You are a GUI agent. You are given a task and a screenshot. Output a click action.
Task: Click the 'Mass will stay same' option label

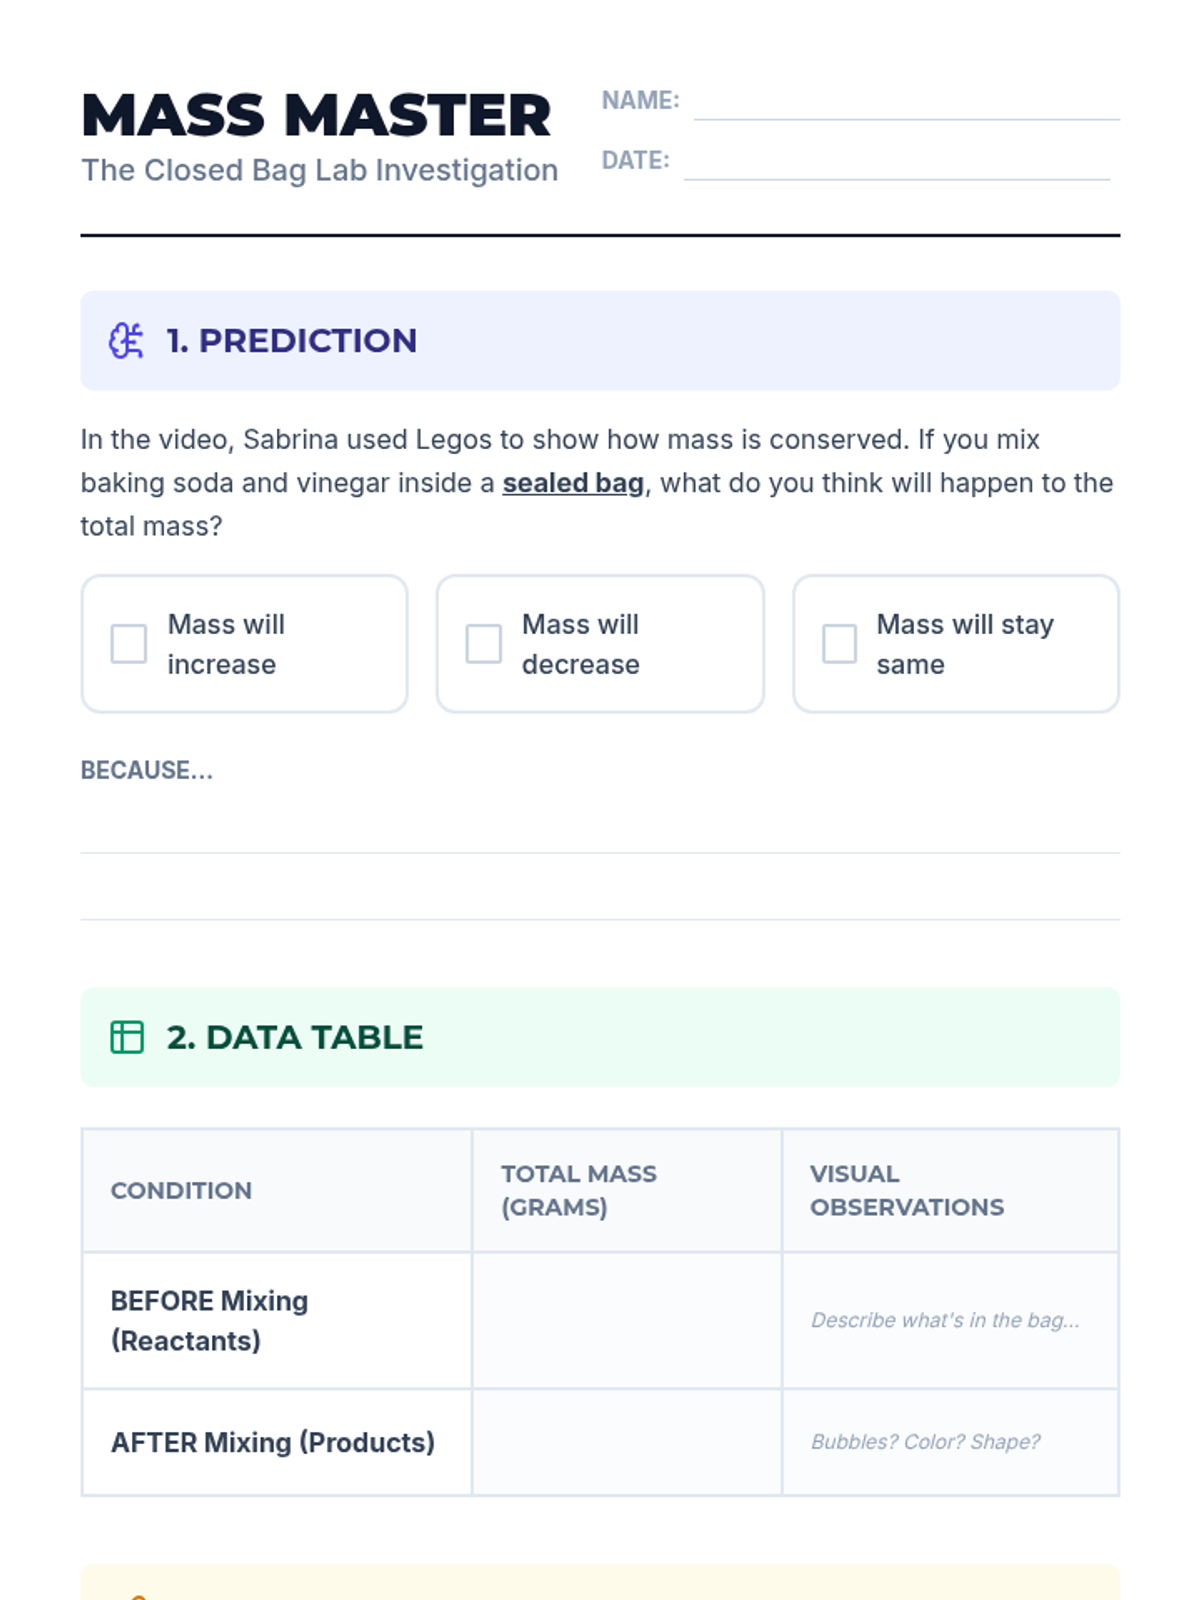tap(965, 644)
